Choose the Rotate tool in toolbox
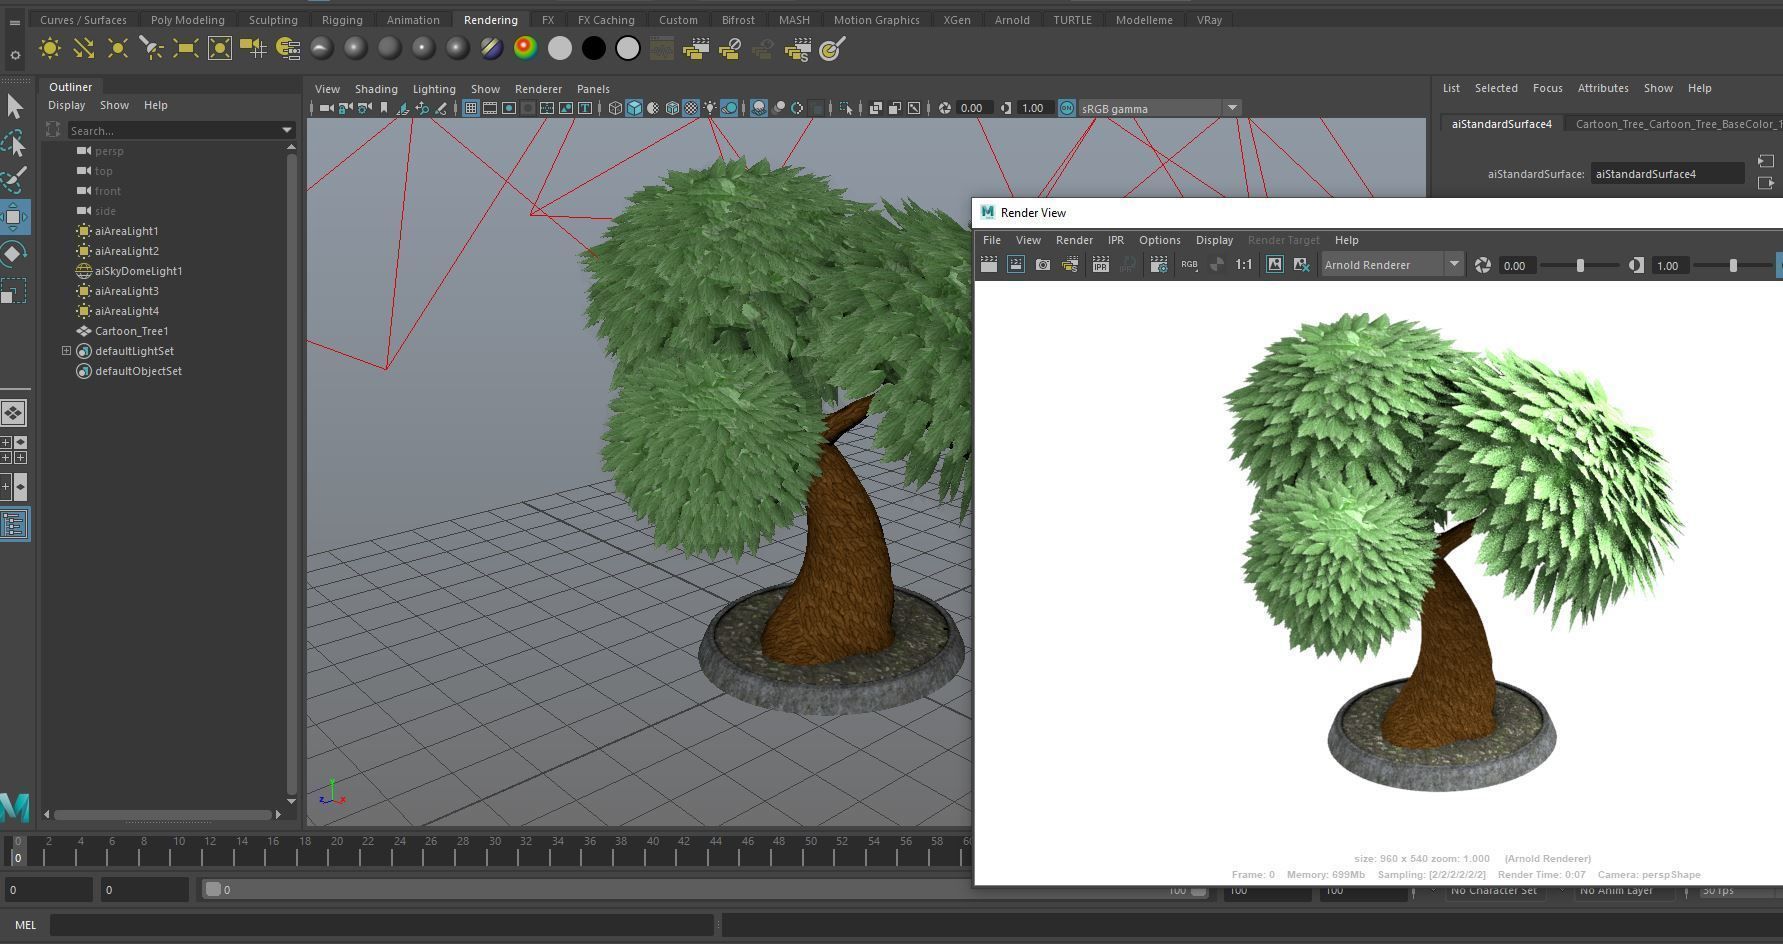This screenshot has height=944, width=1783. (15, 254)
